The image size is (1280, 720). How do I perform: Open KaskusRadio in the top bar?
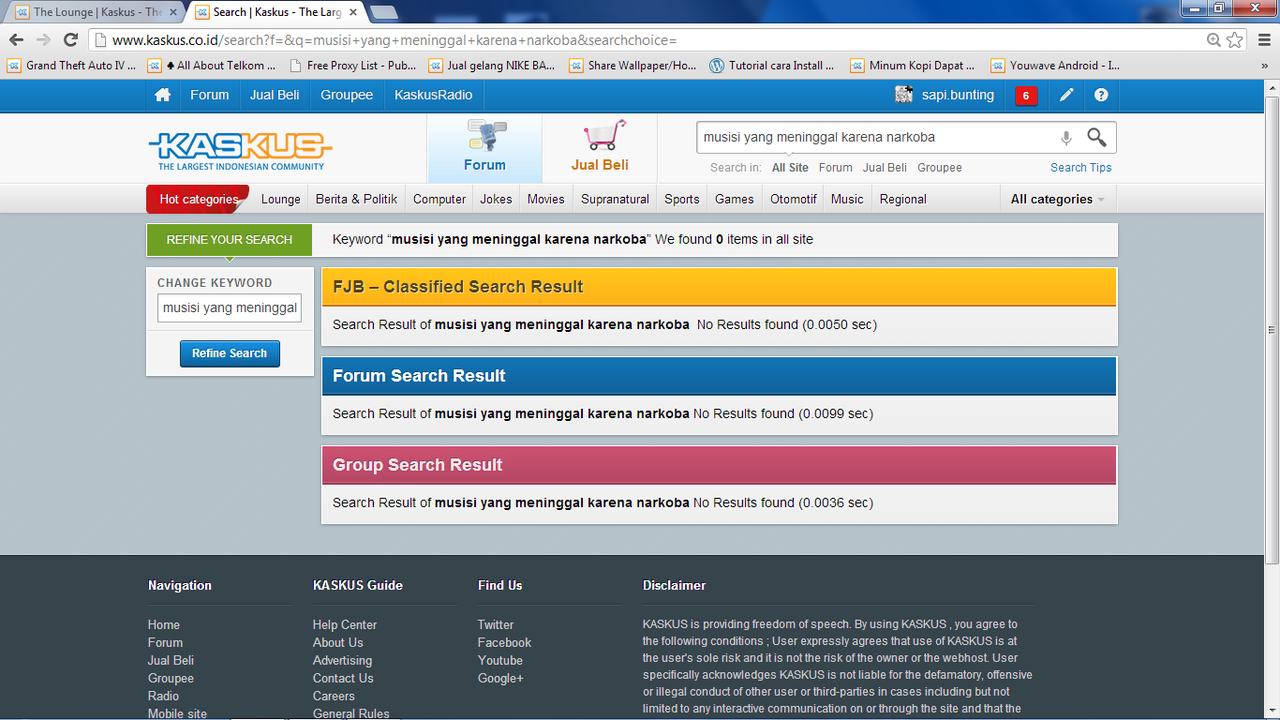click(x=433, y=95)
